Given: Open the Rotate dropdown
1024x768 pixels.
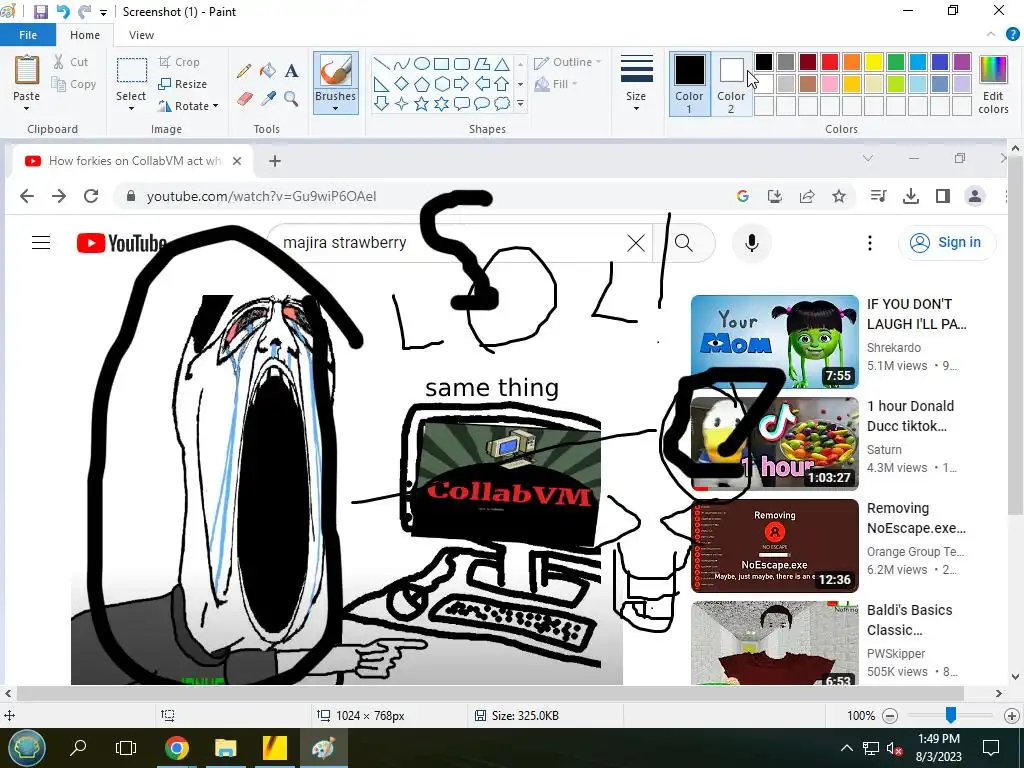Looking at the screenshot, I should pos(188,106).
